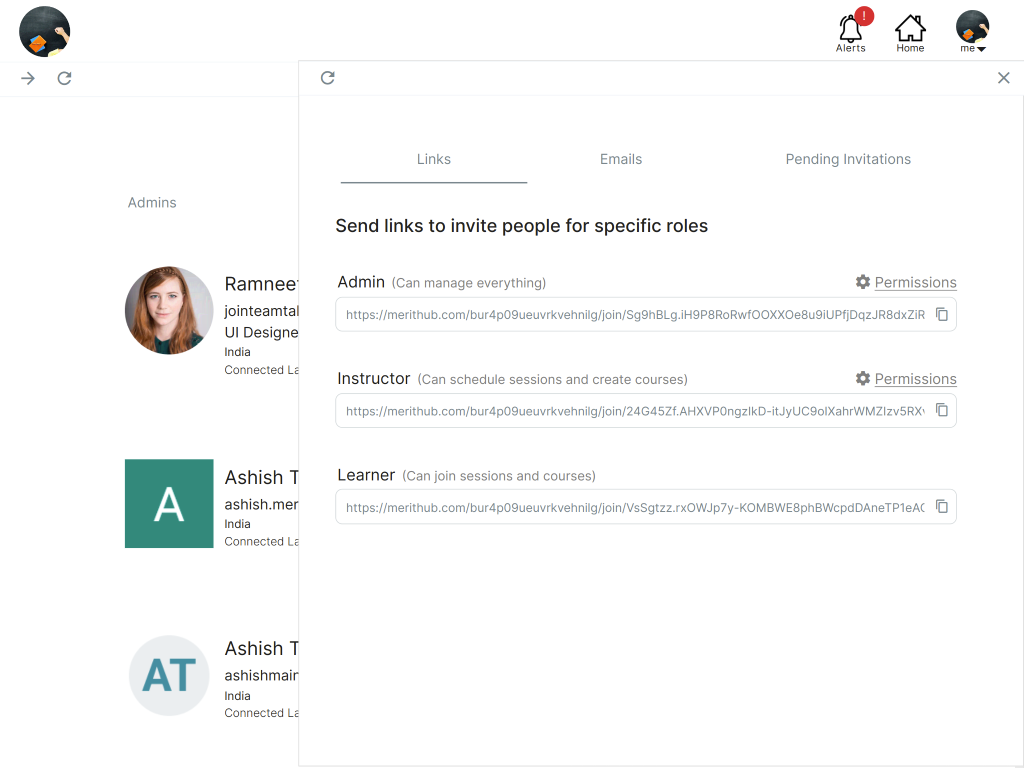The width and height of the screenshot is (1024, 768).
Task: Refresh the invite panel
Action: pyautogui.click(x=327, y=78)
